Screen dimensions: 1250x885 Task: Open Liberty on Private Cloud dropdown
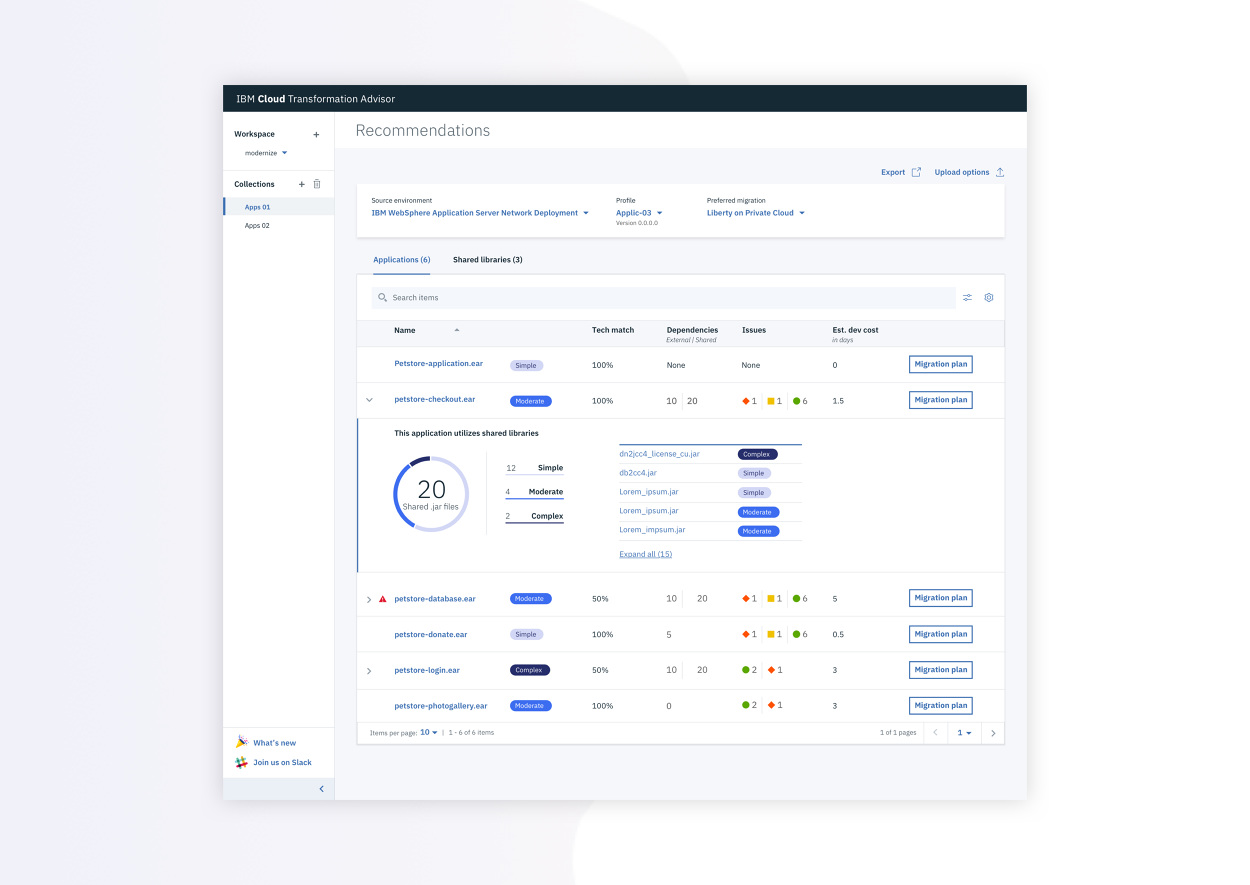pos(756,213)
